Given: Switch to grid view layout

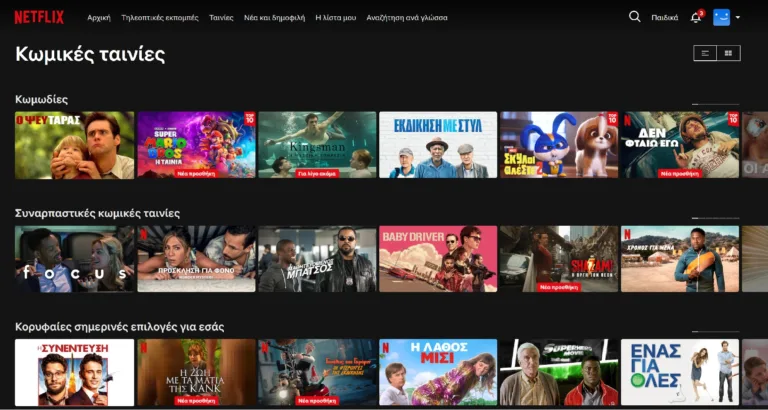Looking at the screenshot, I should click(x=728, y=53).
